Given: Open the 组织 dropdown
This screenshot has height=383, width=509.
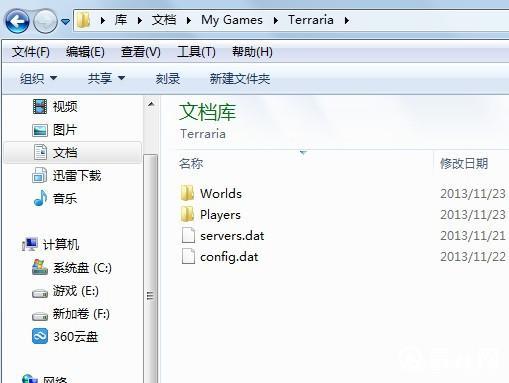Looking at the screenshot, I should click(38, 79).
